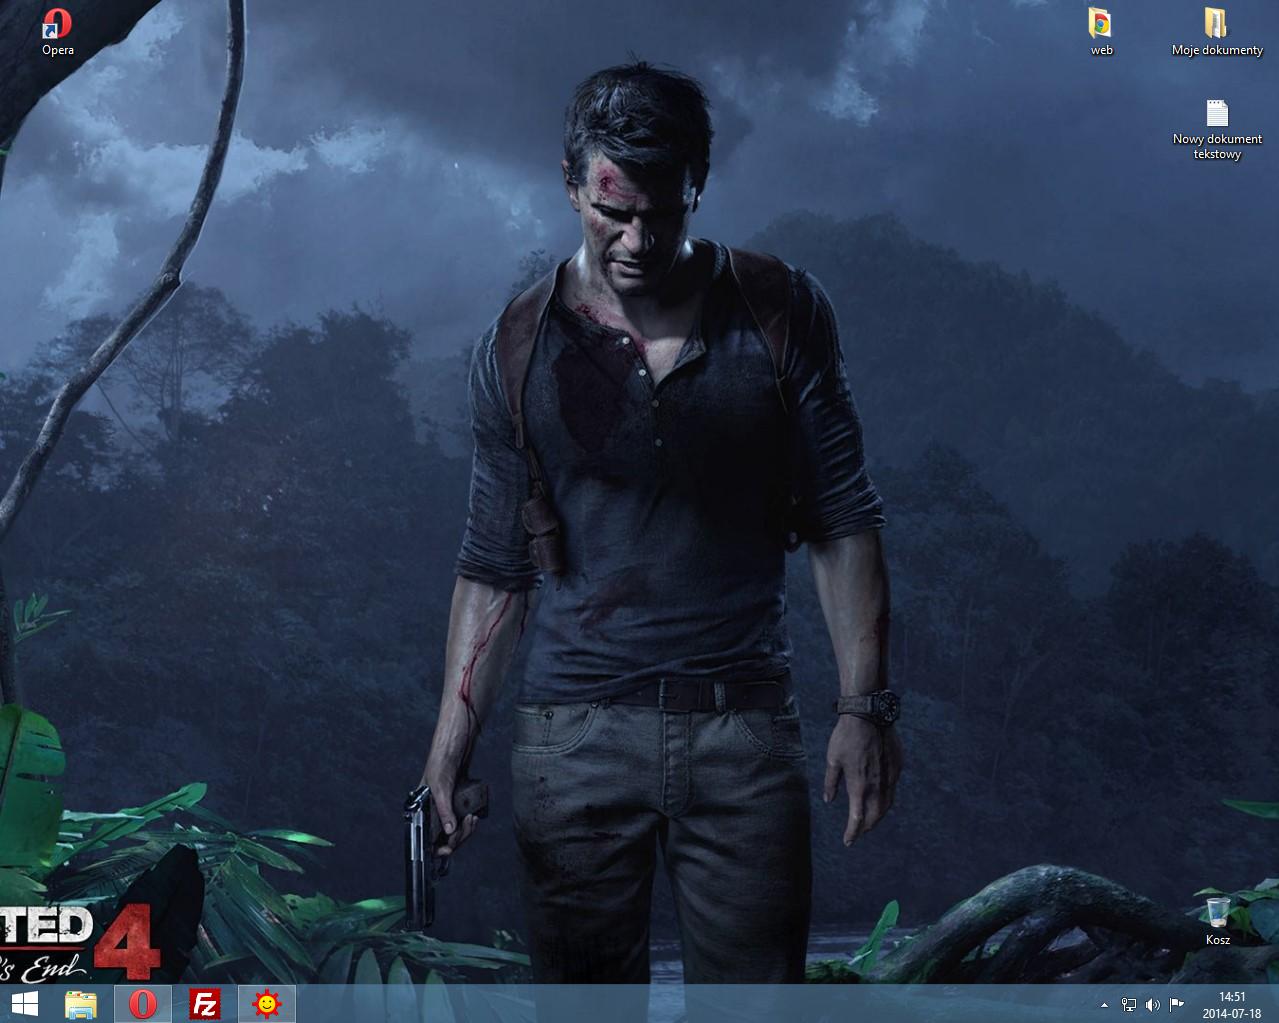Open the smiling sun app in taskbar

click(267, 1003)
